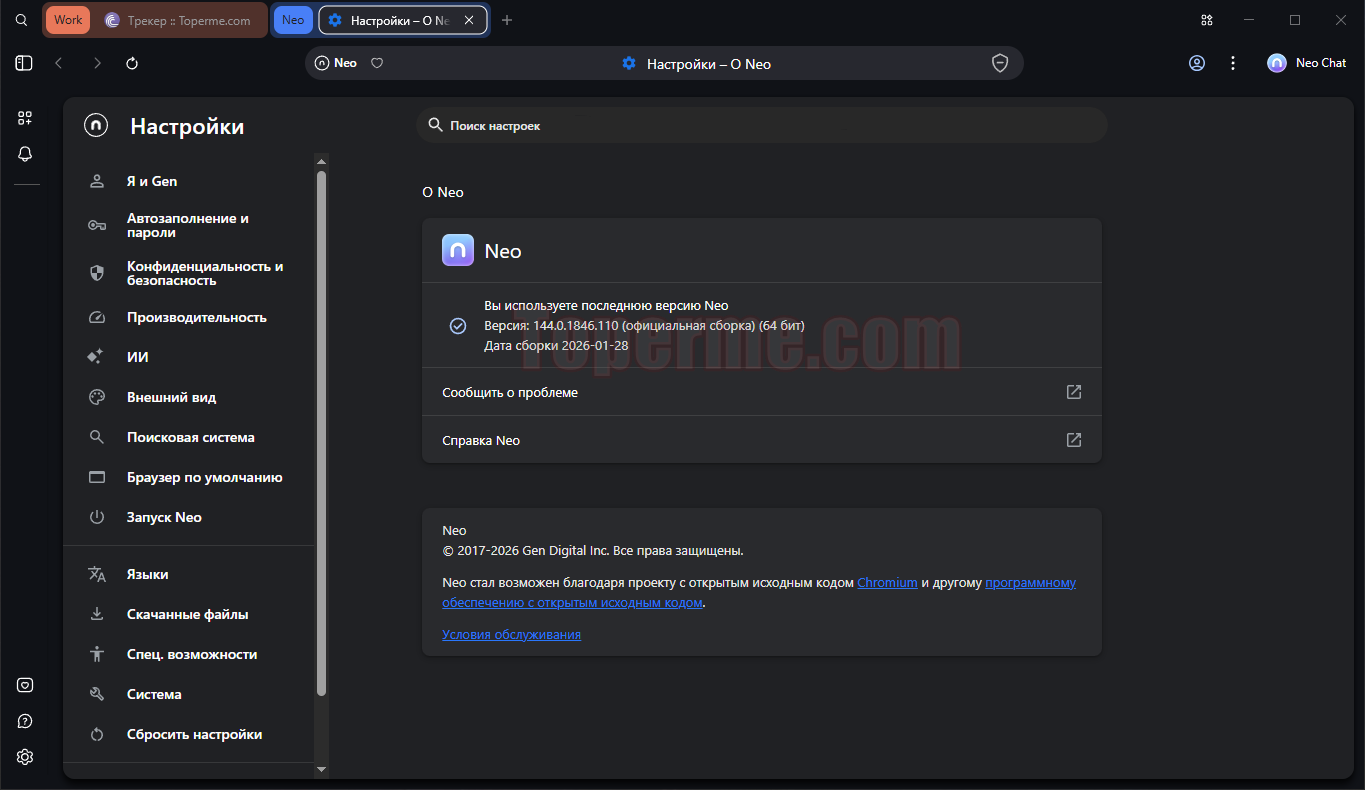1365x790 pixels.
Task: Open the profile account icon
Action: coord(1197,63)
